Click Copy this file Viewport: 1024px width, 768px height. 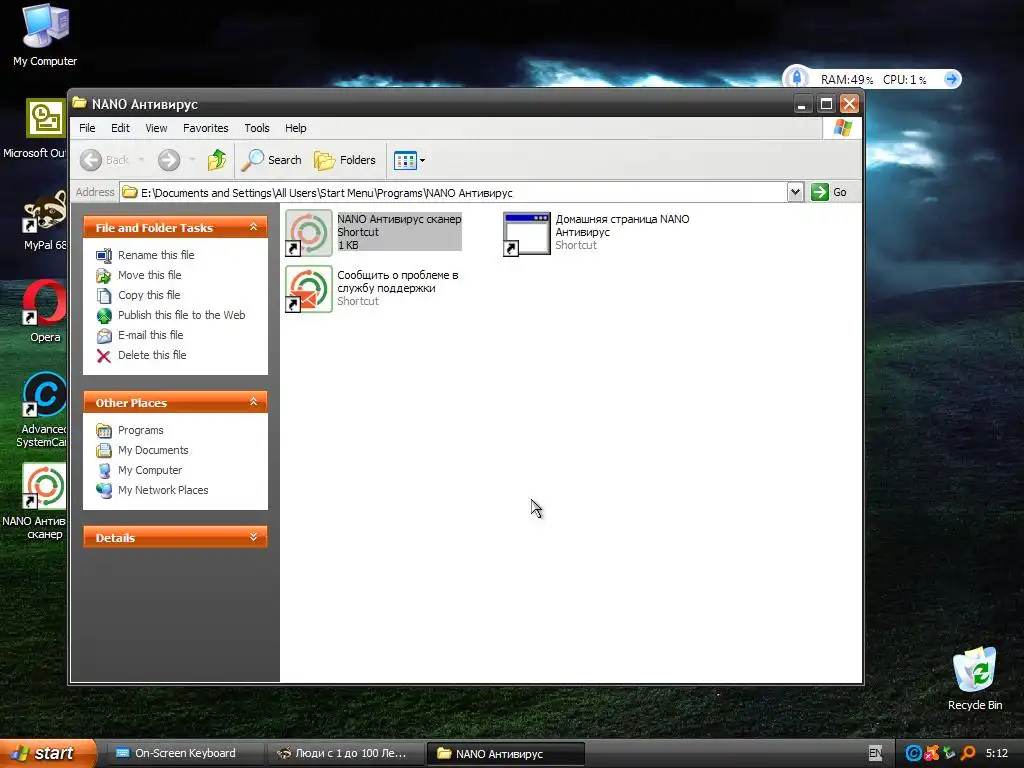click(x=138, y=295)
